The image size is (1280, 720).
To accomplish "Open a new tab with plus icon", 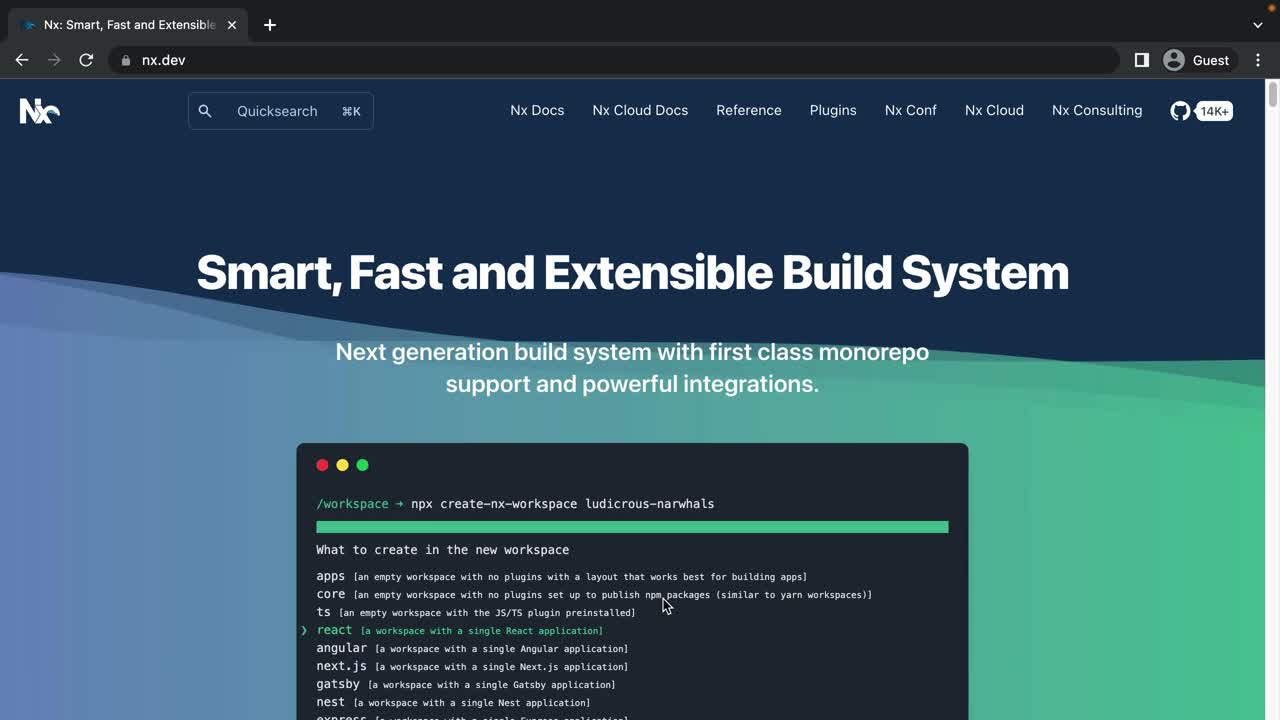I will [270, 25].
